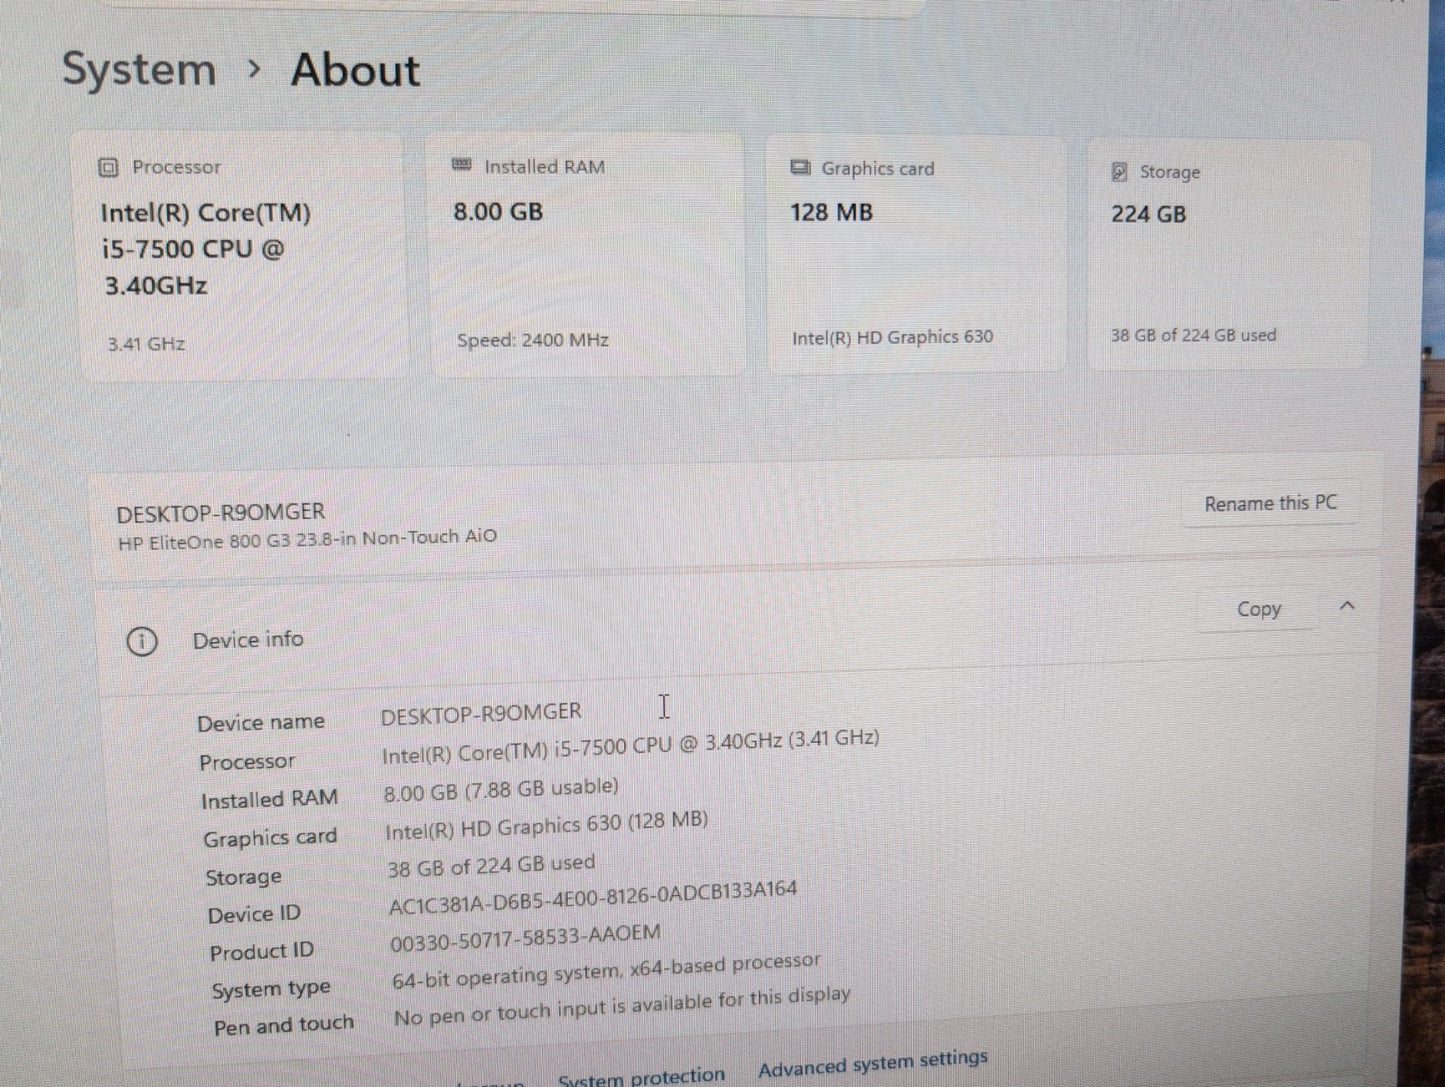This screenshot has height=1087, width=1445.
Task: Click the Intel(R) HD Graphics 630 (128 MB) value
Action: click(547, 827)
